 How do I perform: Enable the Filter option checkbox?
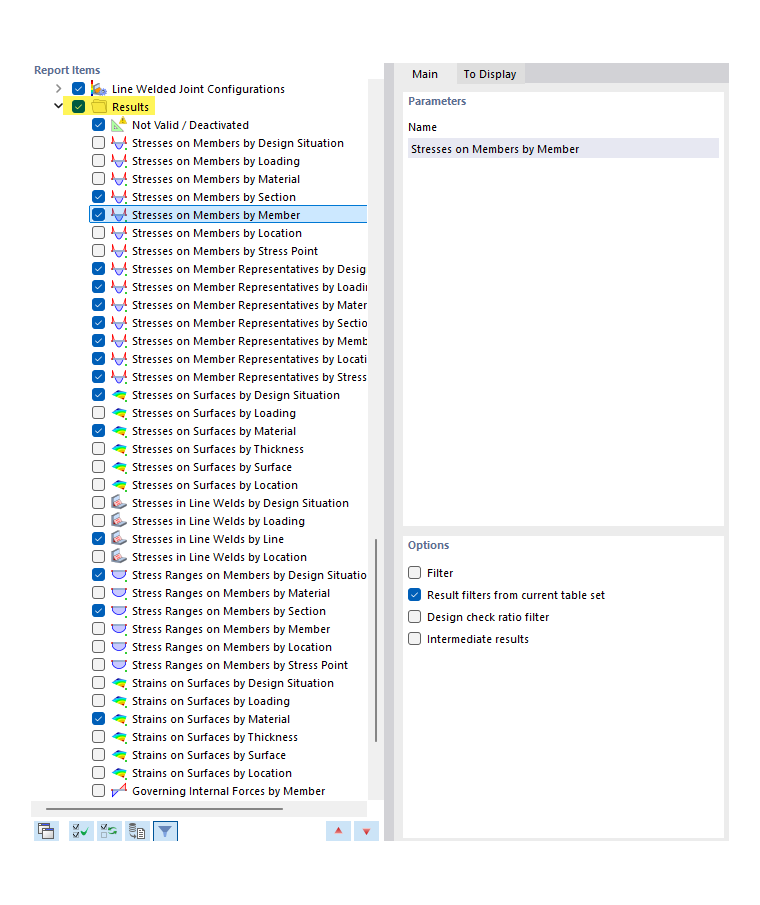(414, 573)
